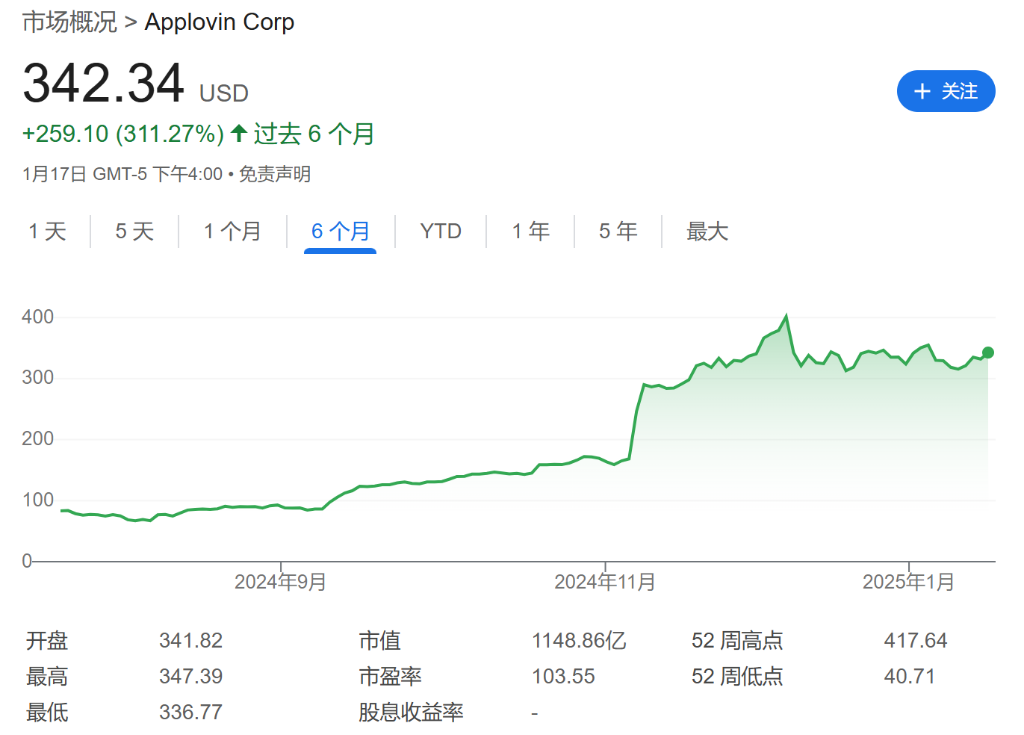Click the 市值 label
Screen dimensions: 1024x735
379,640
